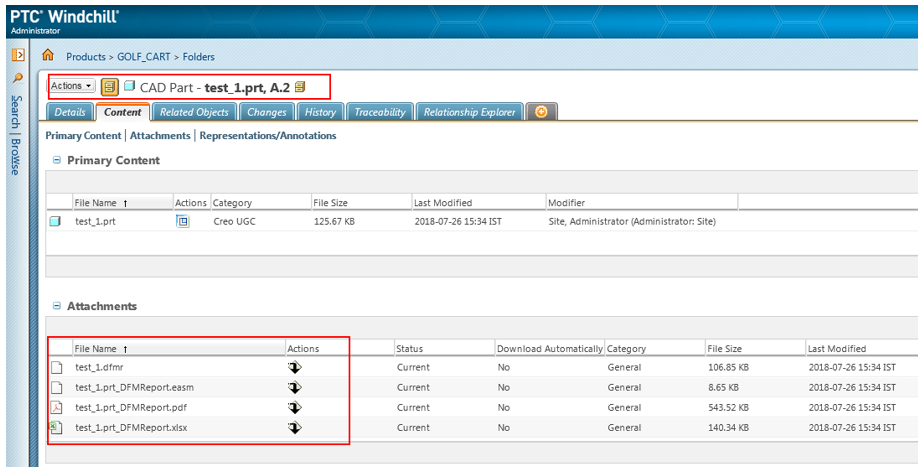Collapse the Attachments section

tap(57, 305)
